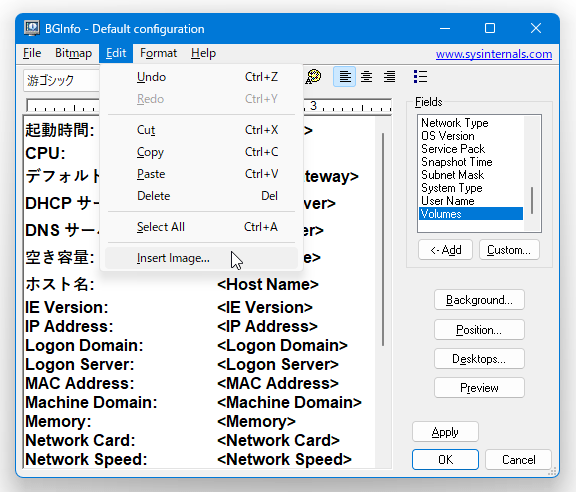Image resolution: width=576 pixels, height=492 pixels.
Task: Align text left in the toolbar
Action: [344, 76]
